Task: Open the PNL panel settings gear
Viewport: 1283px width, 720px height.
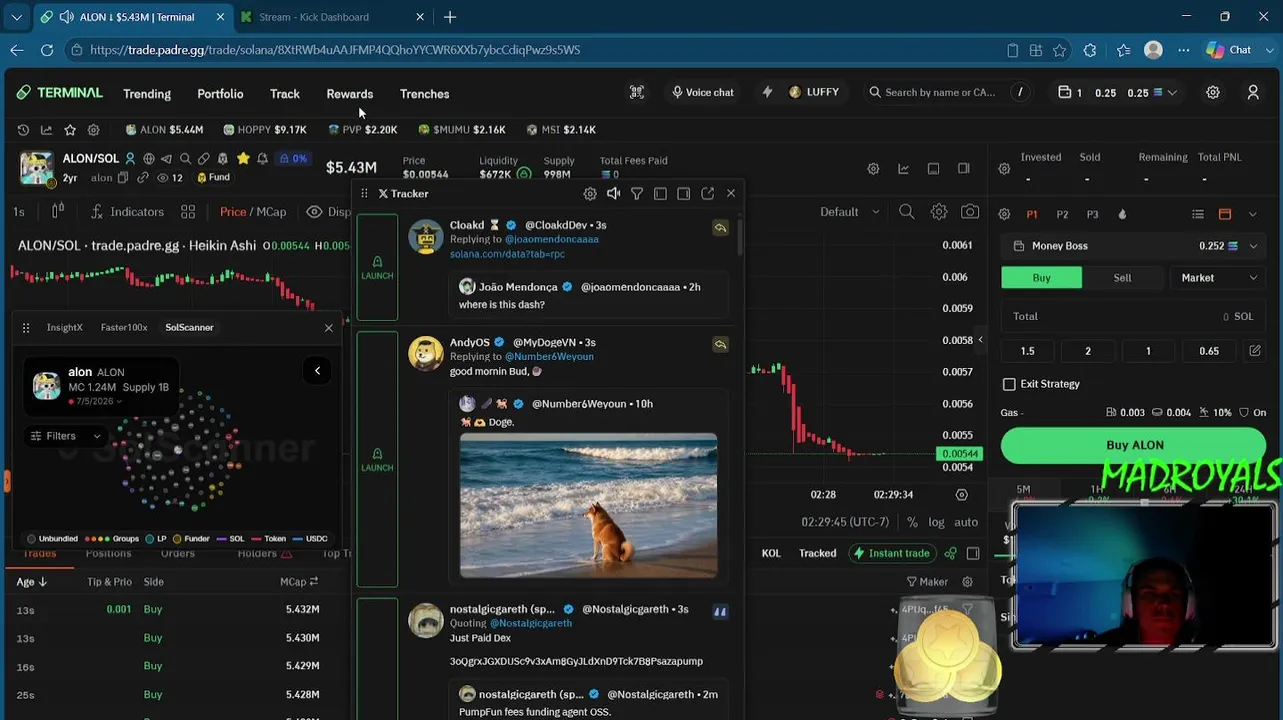Action: click(1004, 168)
